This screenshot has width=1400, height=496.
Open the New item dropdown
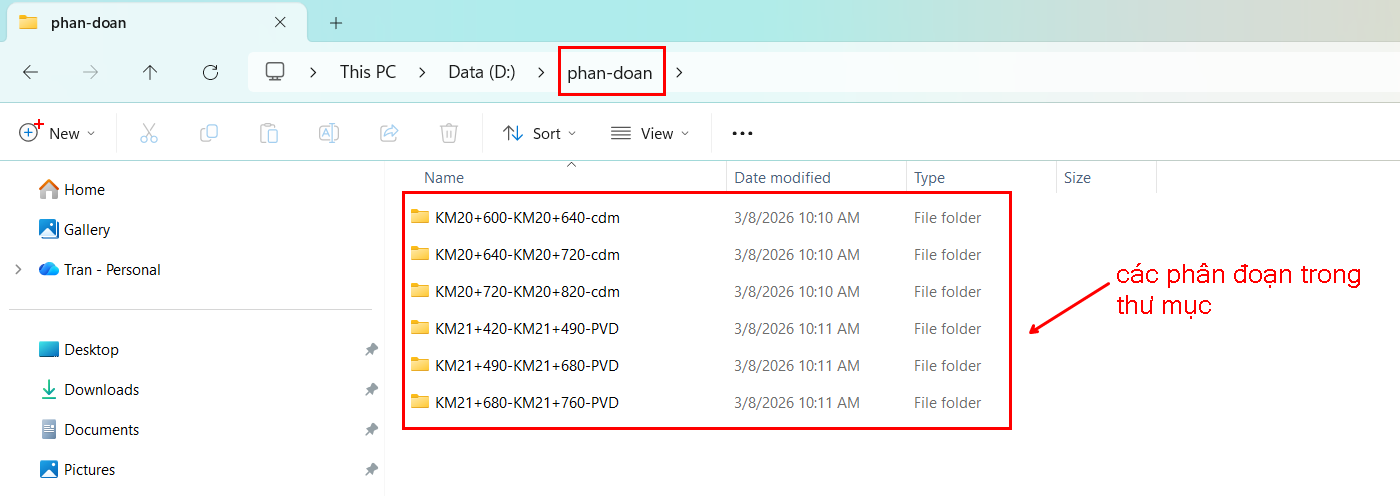pyautogui.click(x=58, y=133)
